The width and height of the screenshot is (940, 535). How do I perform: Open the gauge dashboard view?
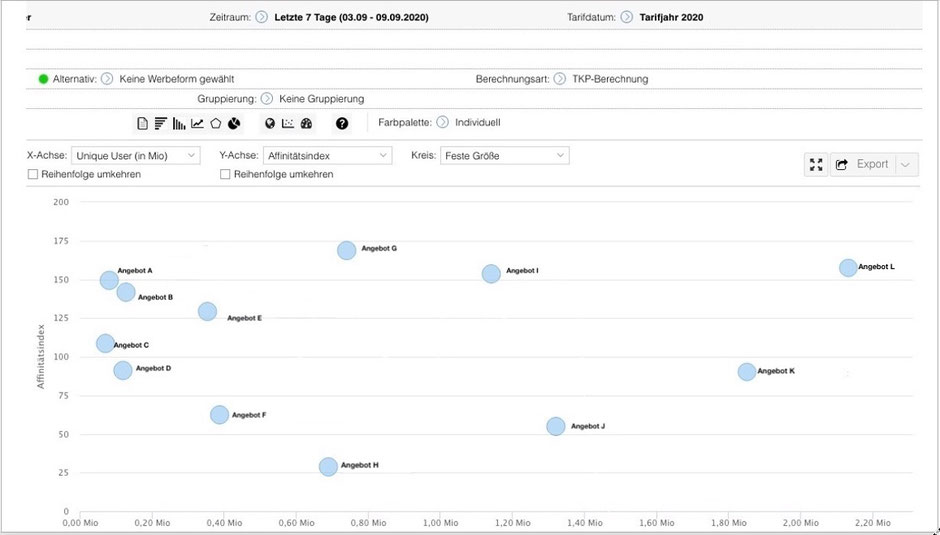[306, 124]
